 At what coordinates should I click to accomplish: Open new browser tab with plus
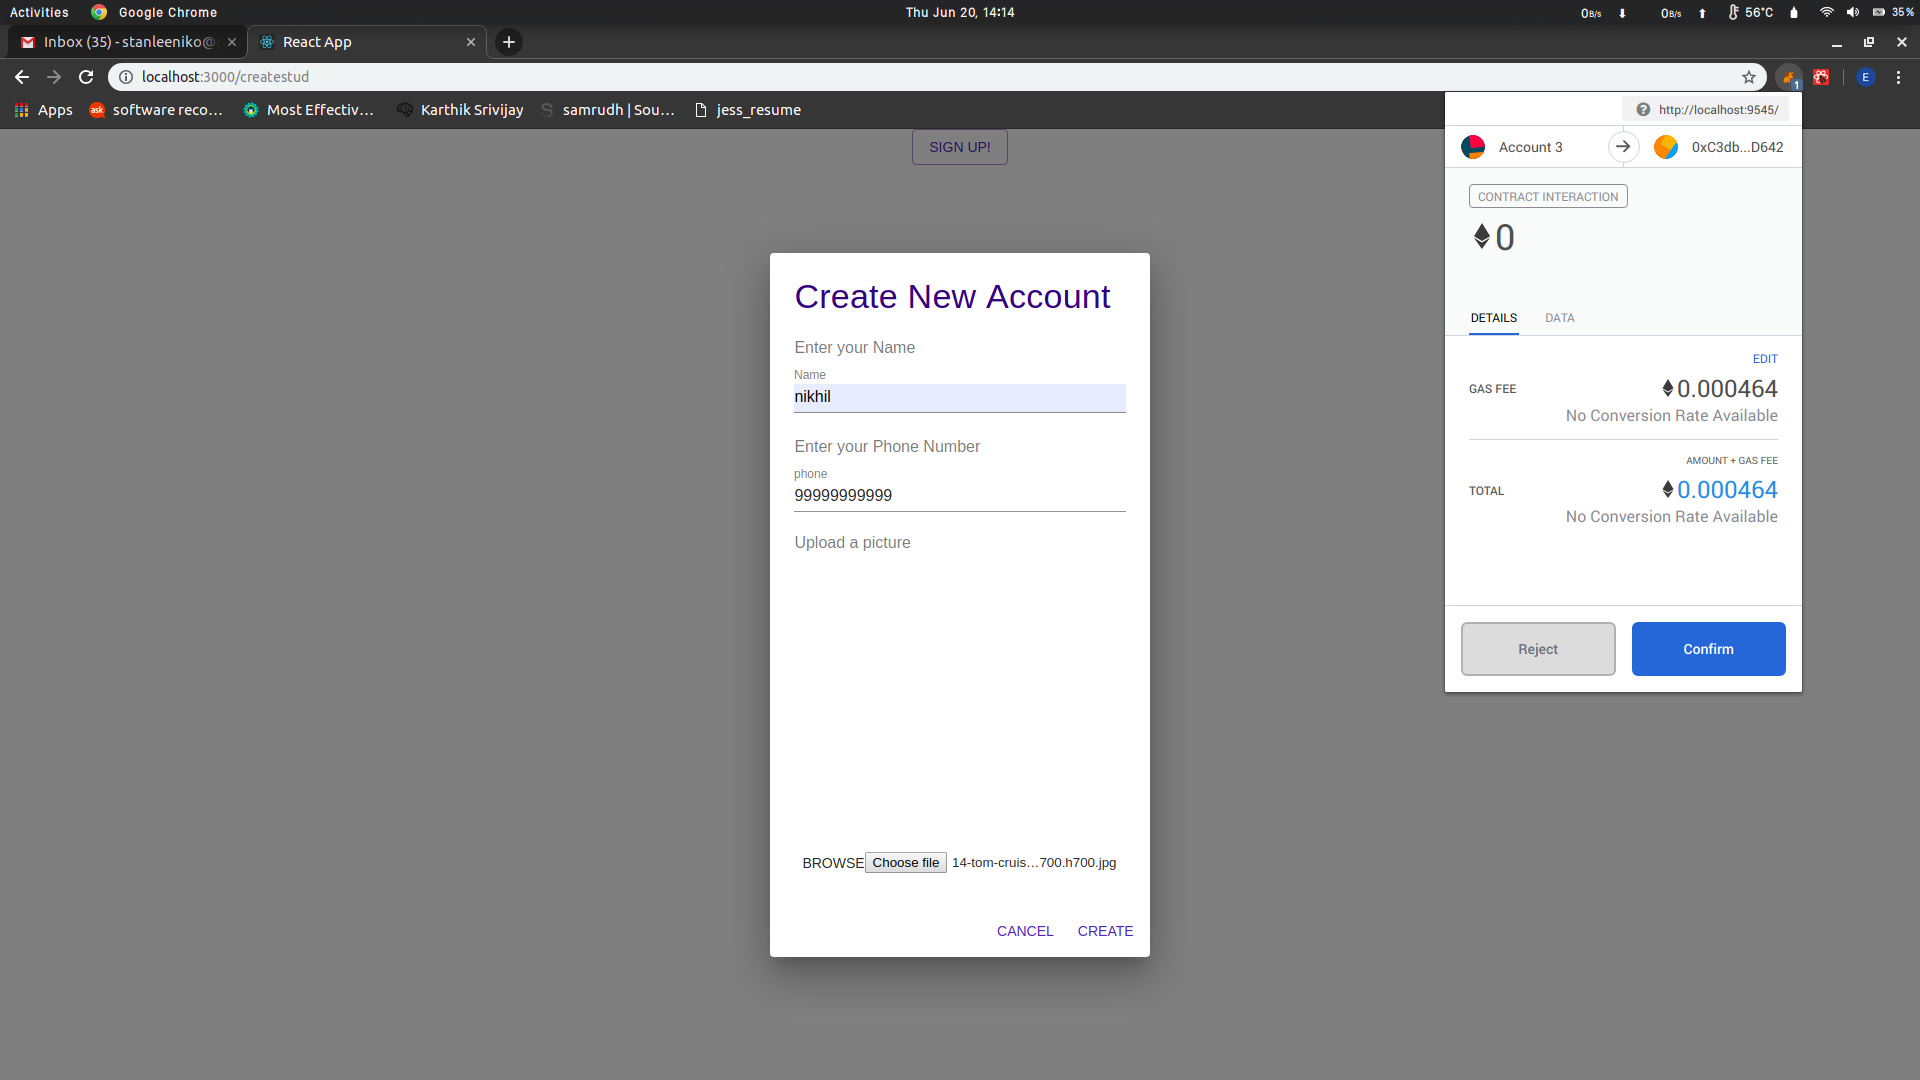509,42
